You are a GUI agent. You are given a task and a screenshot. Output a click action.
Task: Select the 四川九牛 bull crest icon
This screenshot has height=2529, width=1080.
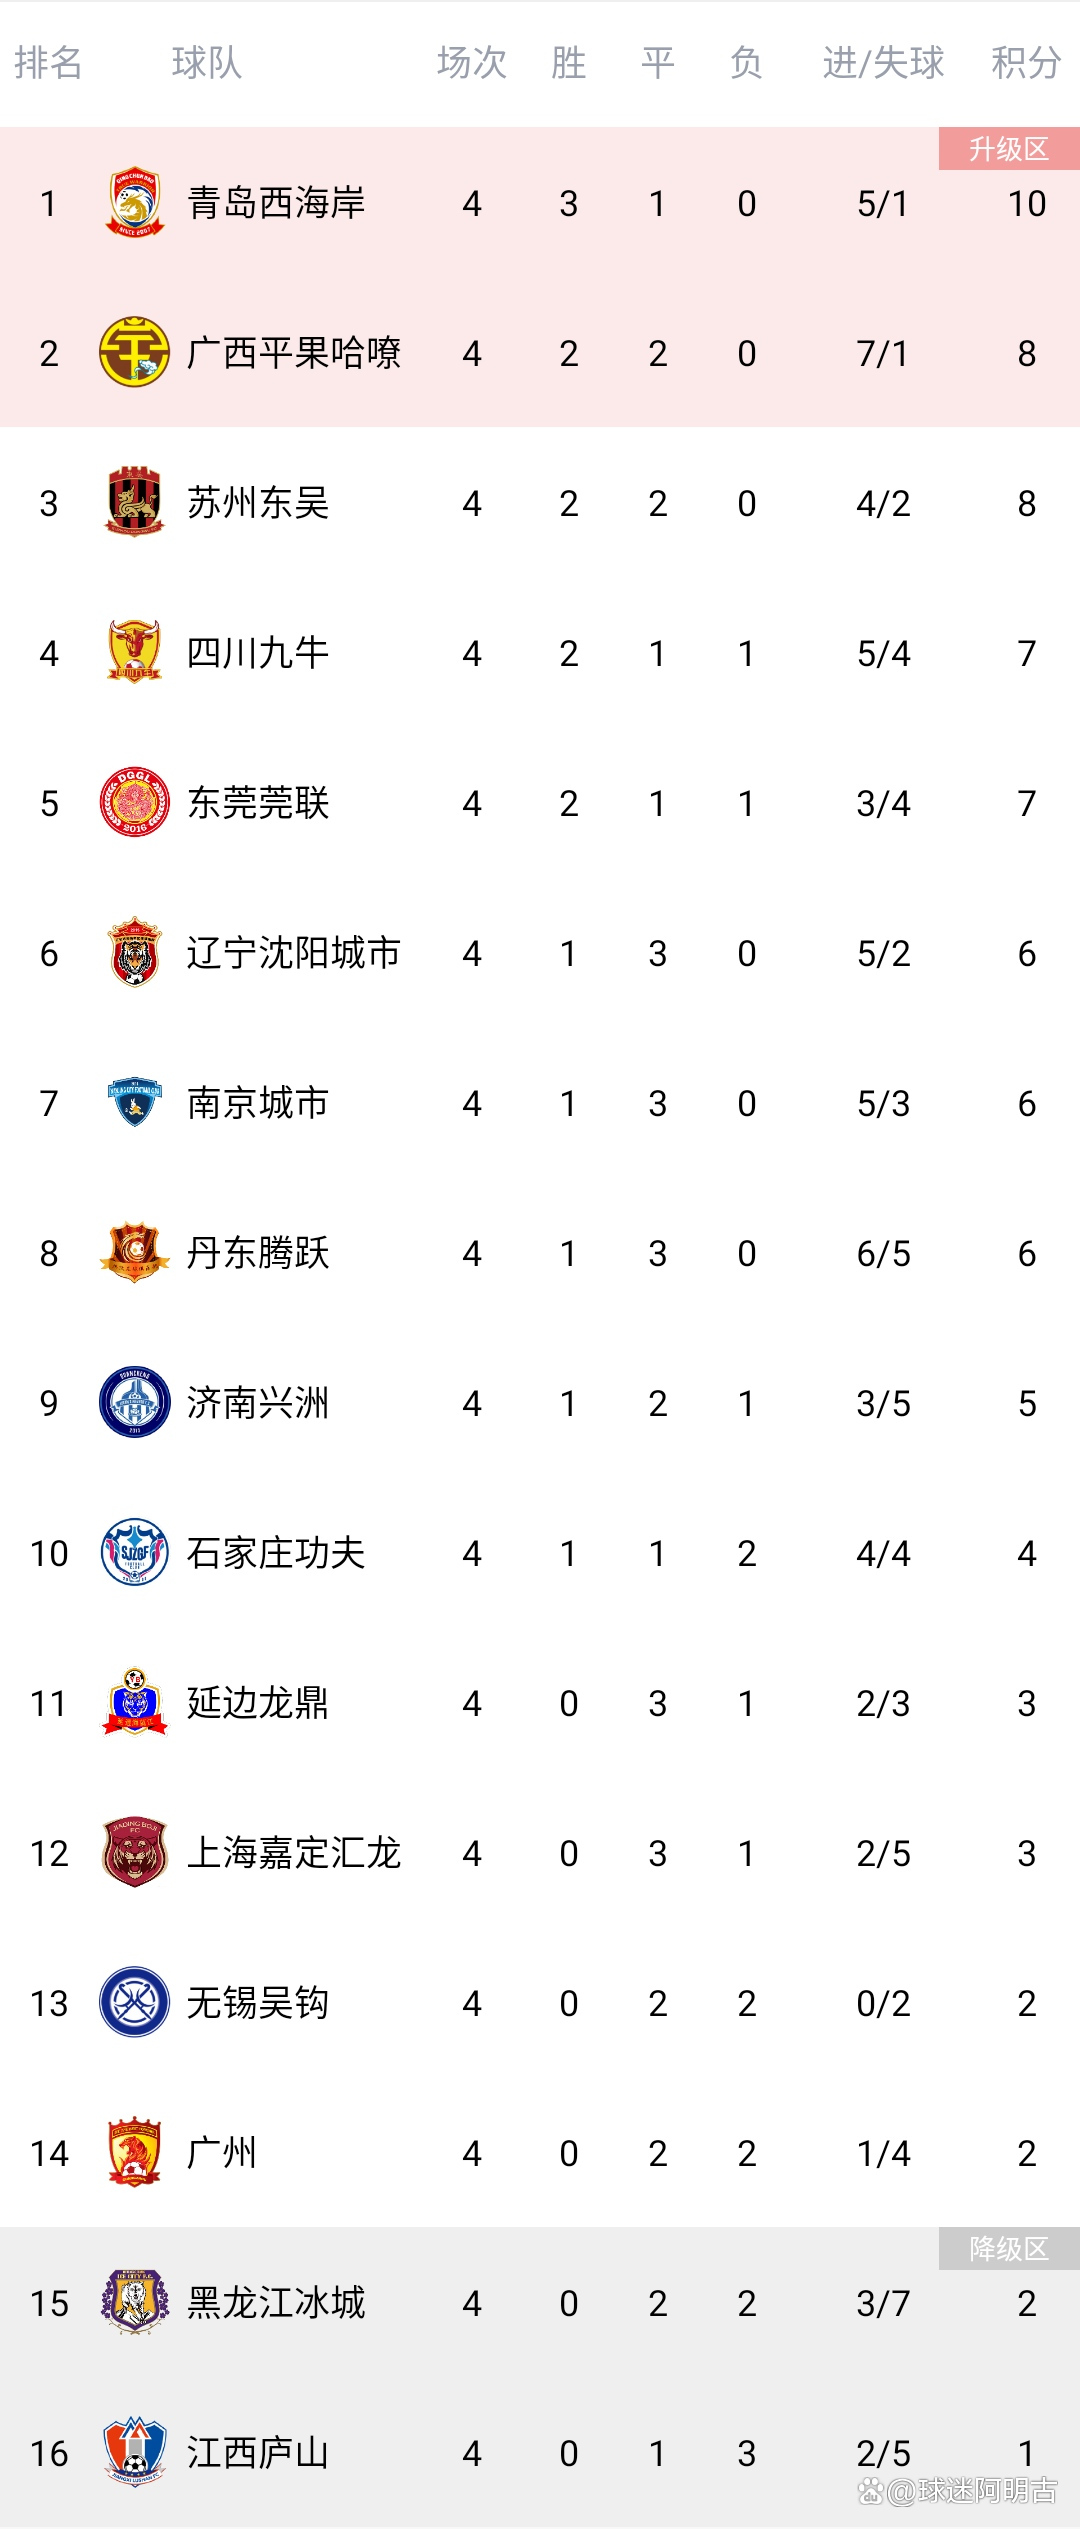134,652
